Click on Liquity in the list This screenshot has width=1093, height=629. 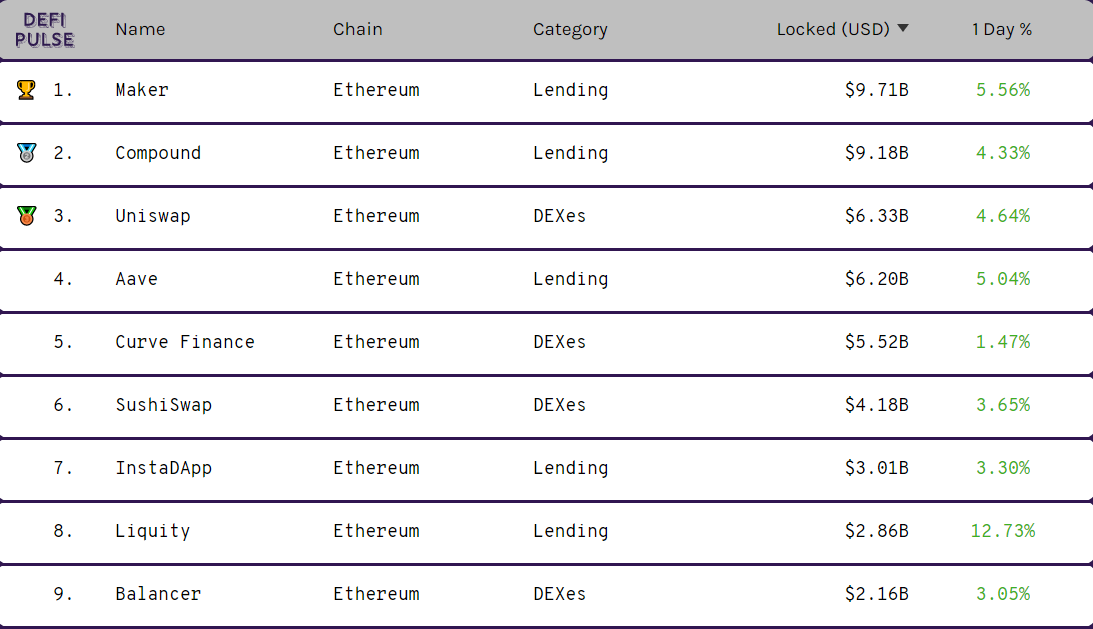point(152,531)
